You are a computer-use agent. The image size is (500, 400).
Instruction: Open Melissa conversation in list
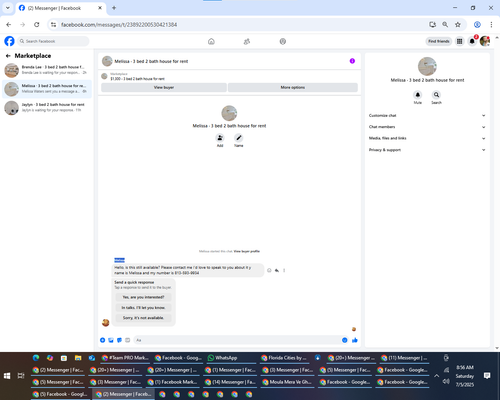coord(47,89)
